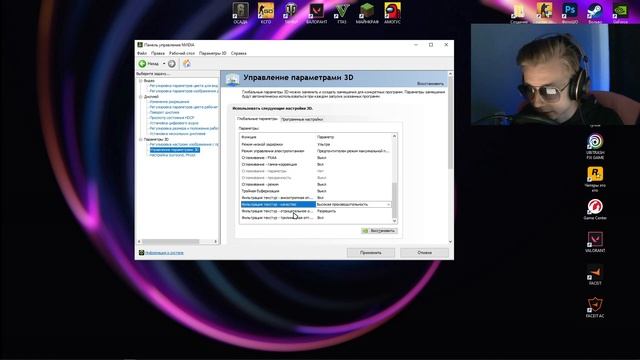Click the grey Forward arrow in NVIDIA toolbar
640x360 pixels.
pyautogui.click(x=172, y=64)
